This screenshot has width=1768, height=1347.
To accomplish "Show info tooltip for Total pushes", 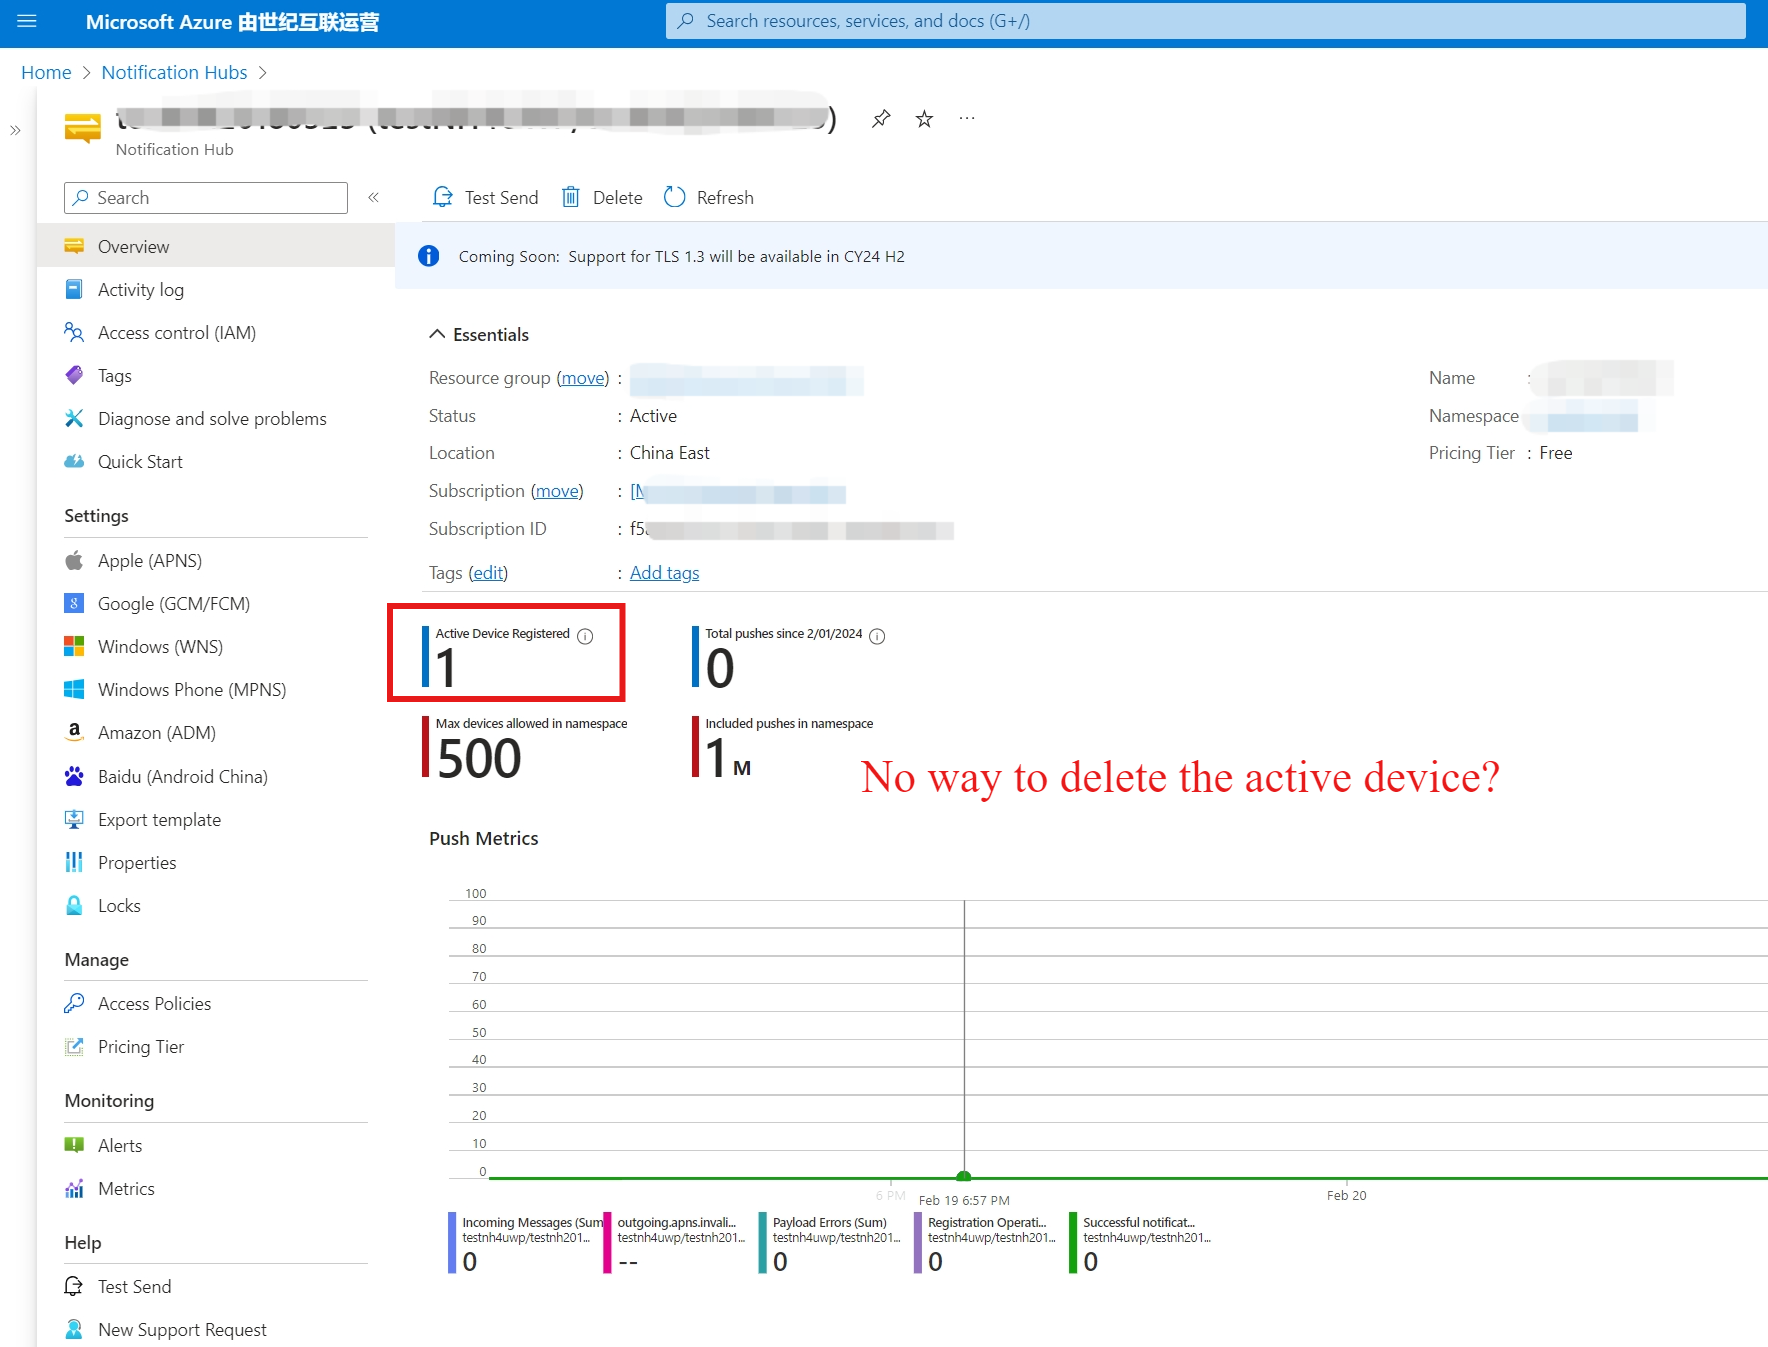I will [x=877, y=636].
